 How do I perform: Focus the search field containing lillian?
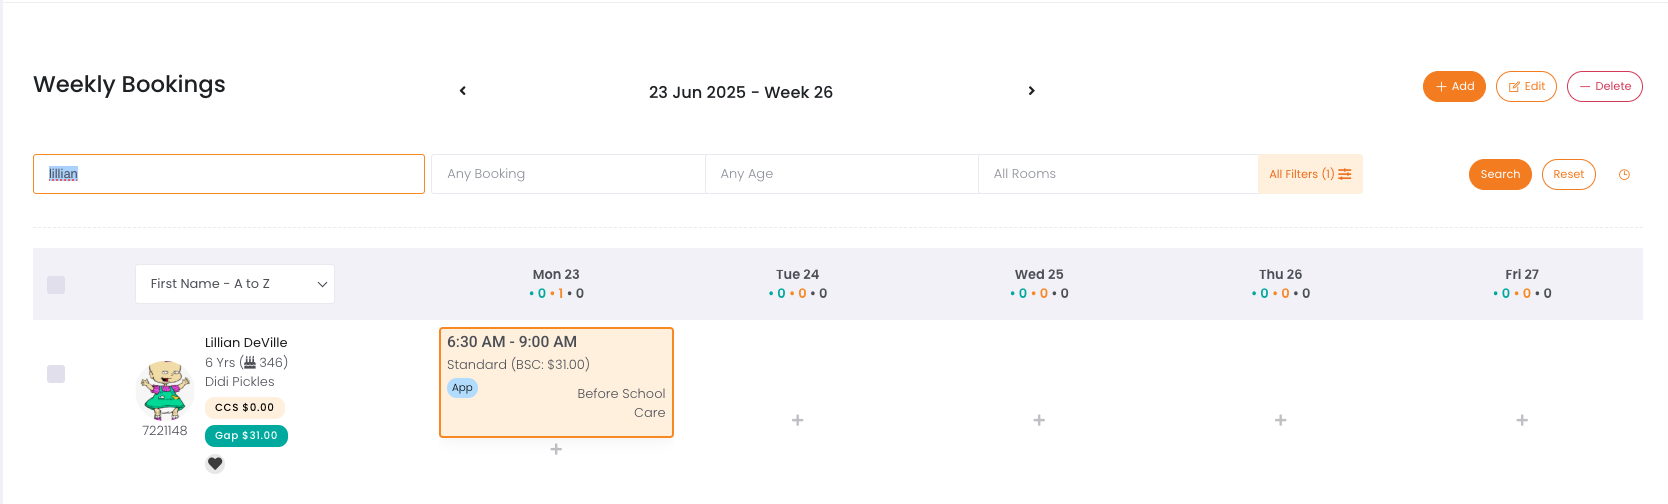pos(229,174)
